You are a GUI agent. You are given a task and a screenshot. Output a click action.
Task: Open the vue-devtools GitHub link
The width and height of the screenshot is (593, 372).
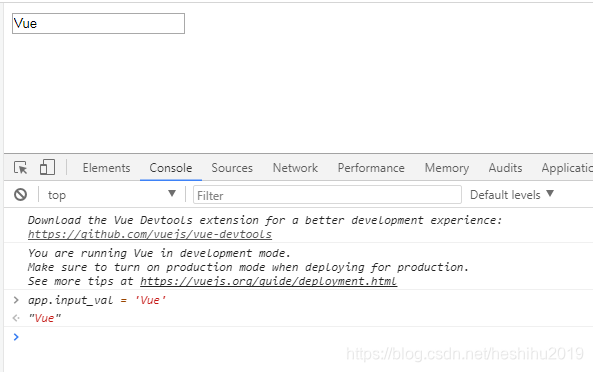click(x=150, y=234)
